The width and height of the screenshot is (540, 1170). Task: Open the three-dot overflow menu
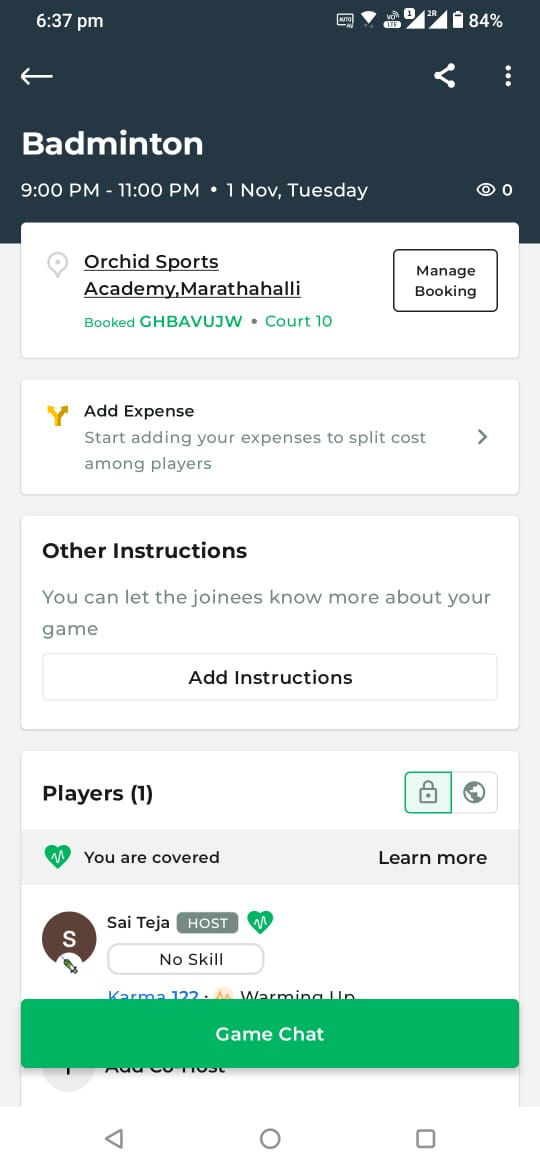point(508,75)
